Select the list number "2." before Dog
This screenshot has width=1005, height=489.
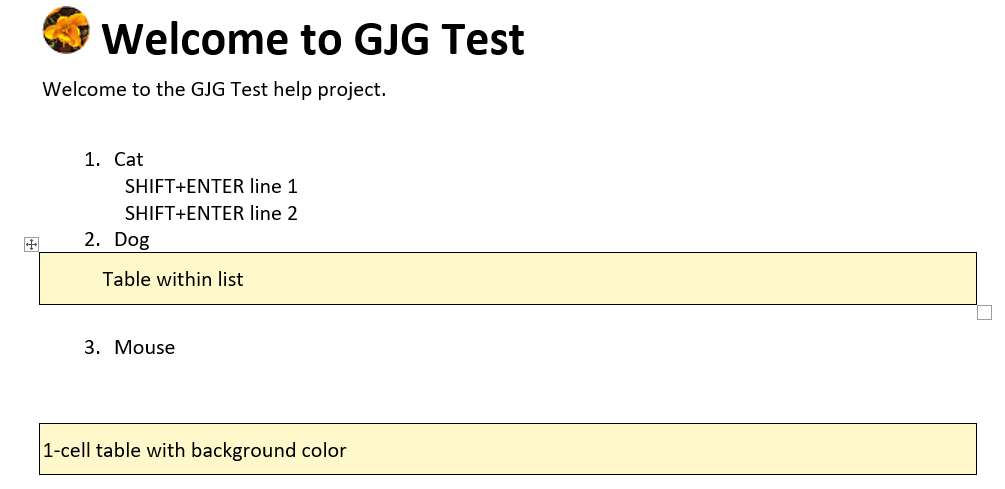(x=92, y=239)
